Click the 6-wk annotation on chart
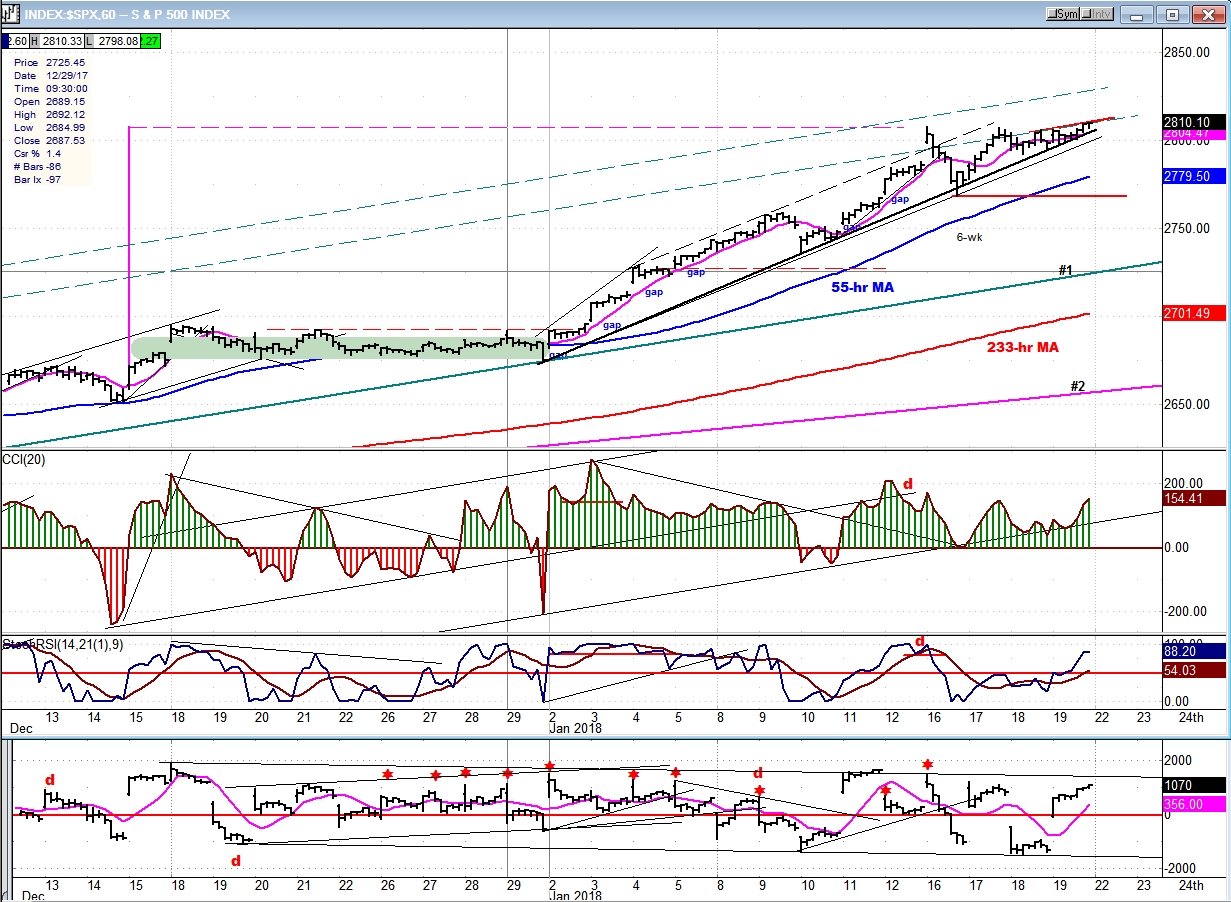This screenshot has width=1231, height=902. point(969,237)
